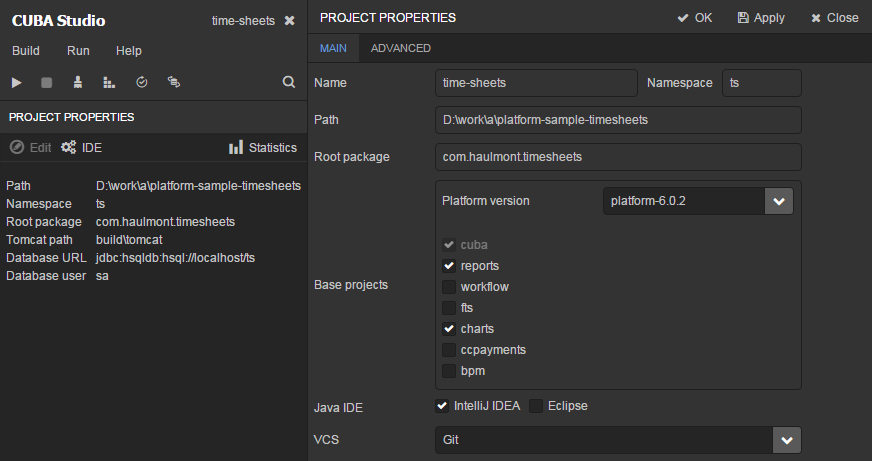
Task: Click the broom clean icon in toolbar
Action: pyautogui.click(x=78, y=82)
